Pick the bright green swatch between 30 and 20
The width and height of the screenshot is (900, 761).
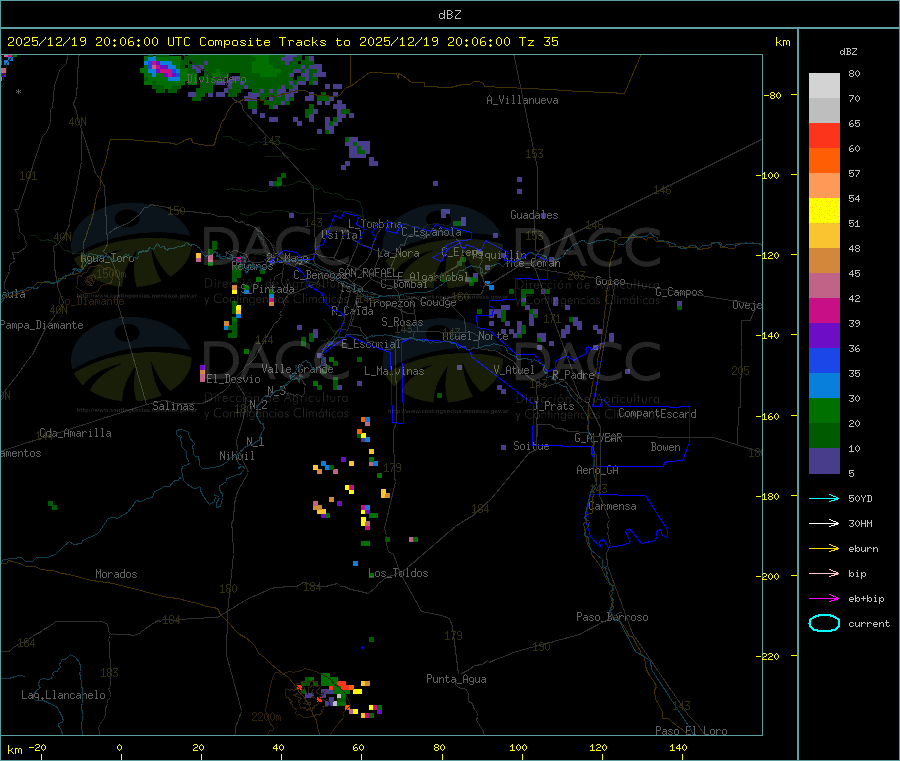coord(824,410)
